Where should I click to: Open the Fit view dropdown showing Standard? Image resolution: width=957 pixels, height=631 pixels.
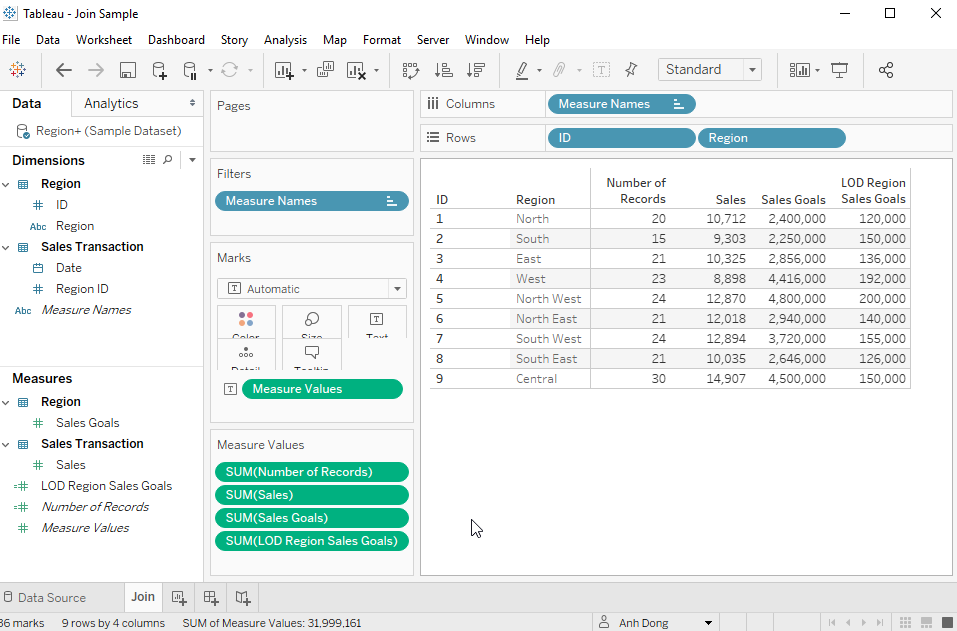pyautogui.click(x=747, y=69)
